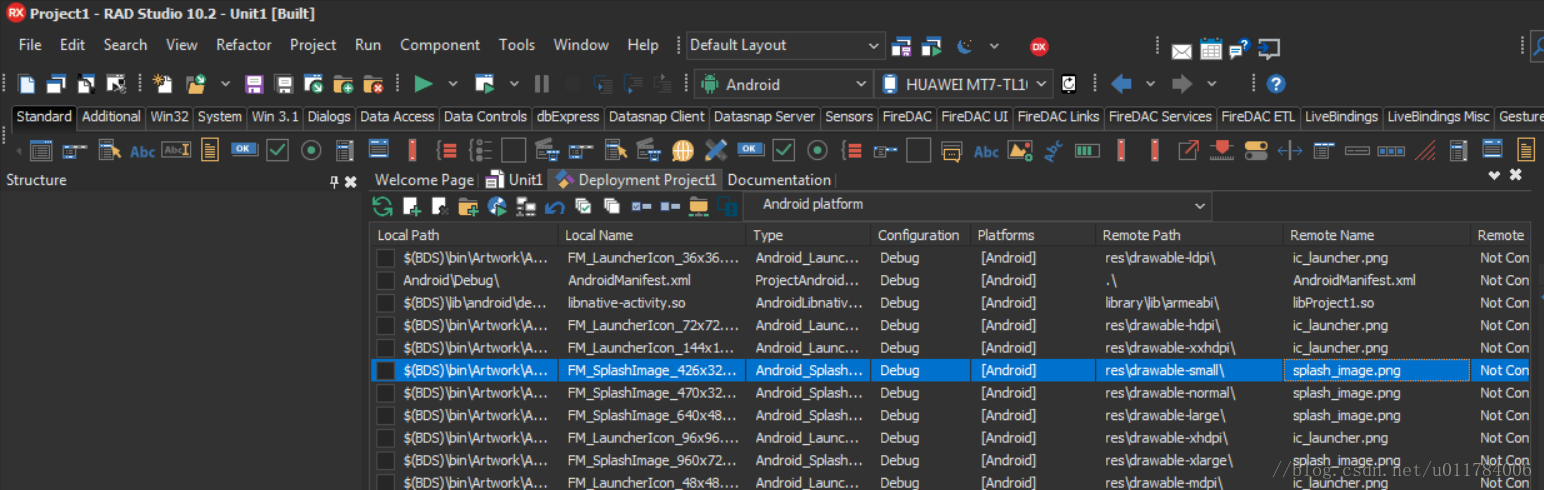
Task: Click Delete Selected Files icon in Deployment toolbar
Action: 439,206
